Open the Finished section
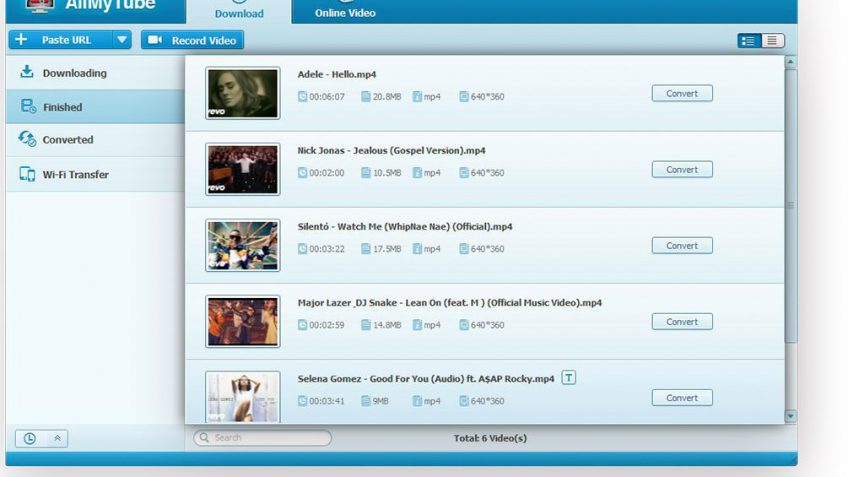Viewport: 848px width, 477px height. point(95,107)
